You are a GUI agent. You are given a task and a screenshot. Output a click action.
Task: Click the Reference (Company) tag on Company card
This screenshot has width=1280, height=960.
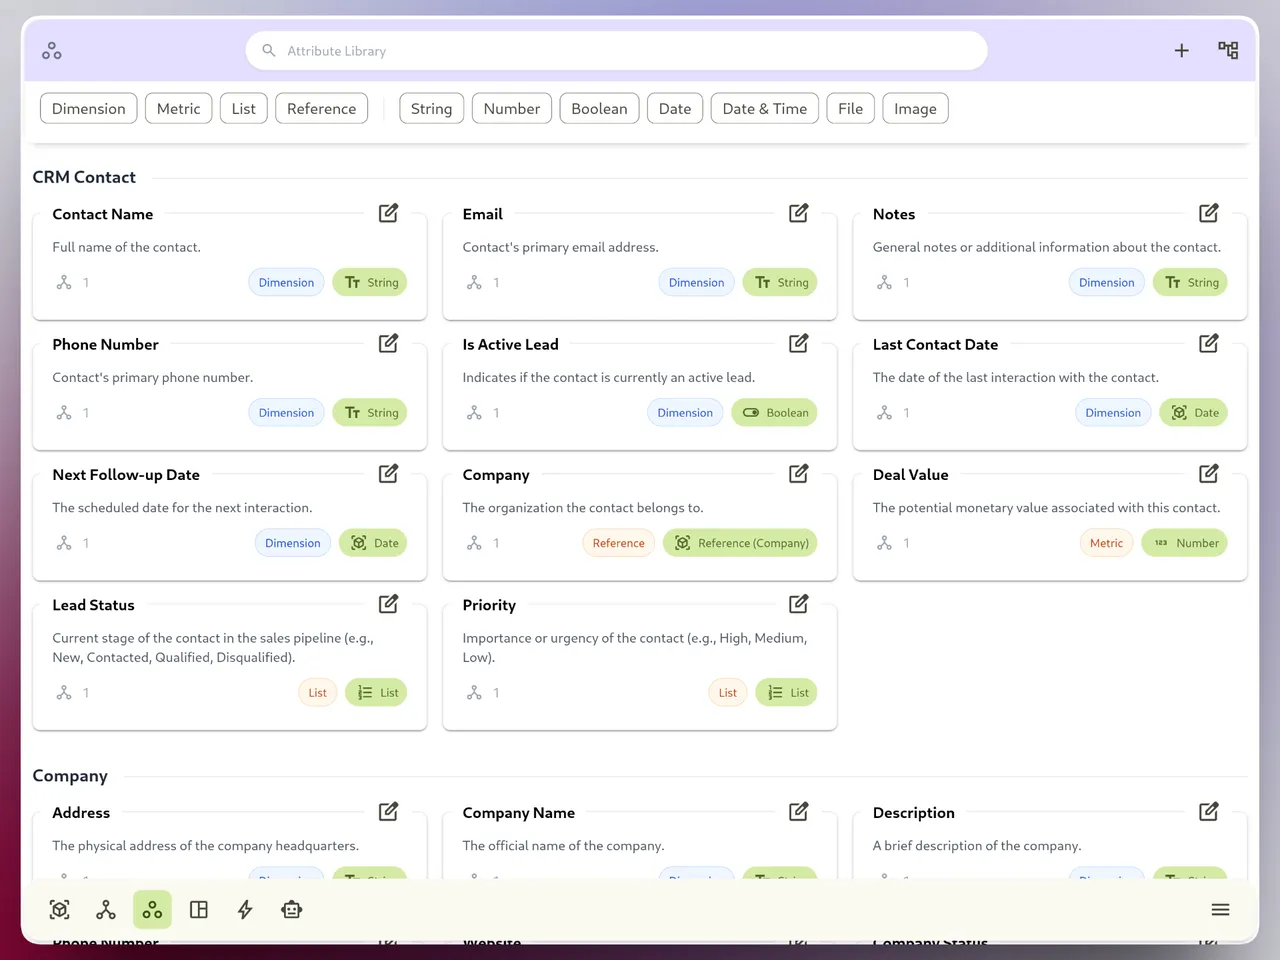[x=740, y=543]
